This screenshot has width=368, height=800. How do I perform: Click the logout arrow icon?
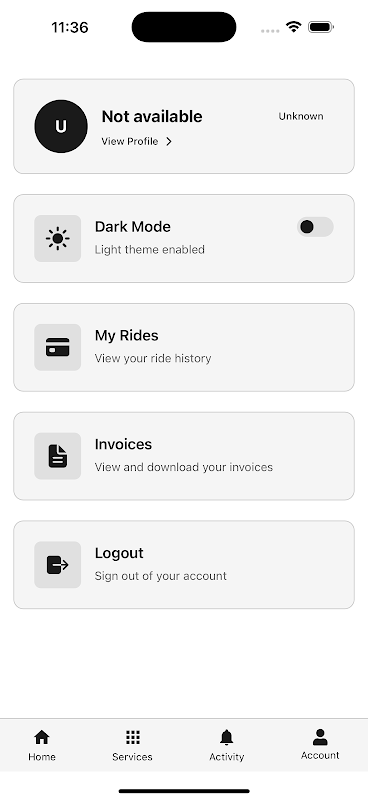(58, 565)
